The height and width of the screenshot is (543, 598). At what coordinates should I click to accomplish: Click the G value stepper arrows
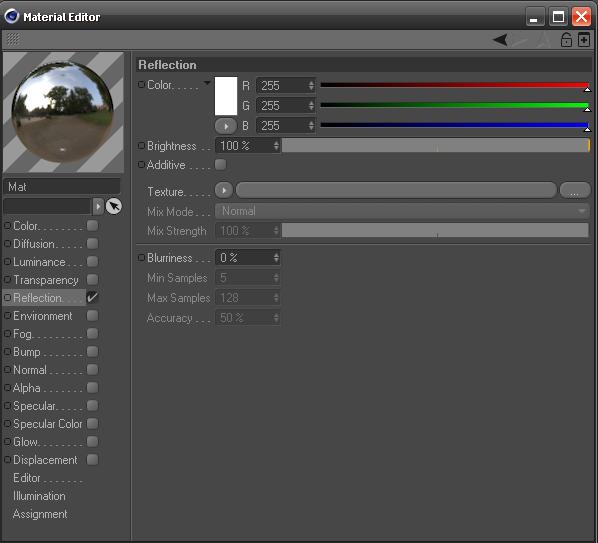pyautogui.click(x=311, y=106)
